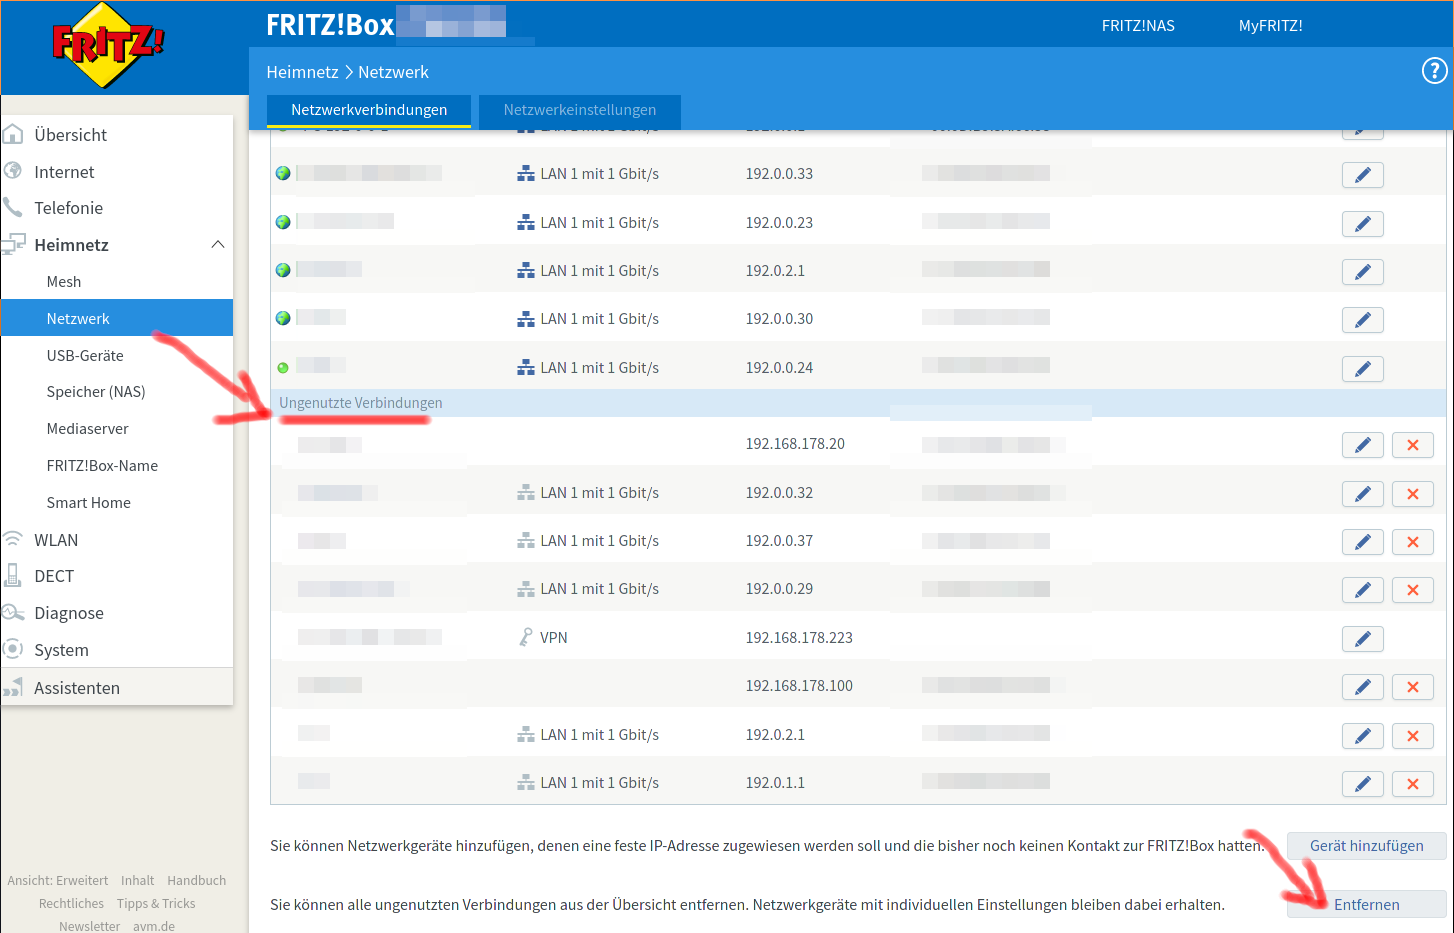Click the VPN key icon

(x=526, y=637)
